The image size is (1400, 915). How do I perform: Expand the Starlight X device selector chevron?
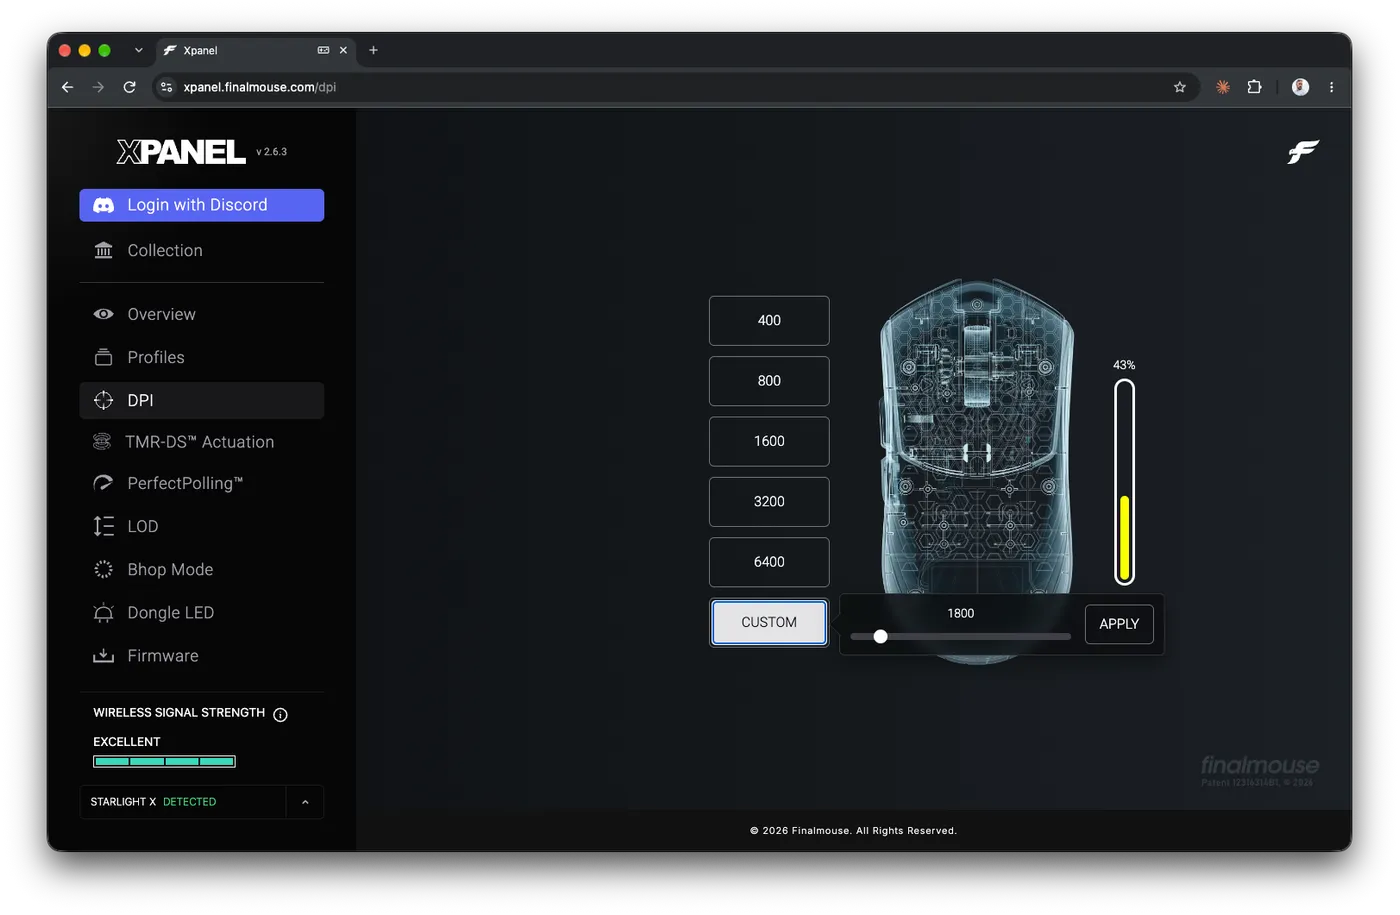(305, 802)
